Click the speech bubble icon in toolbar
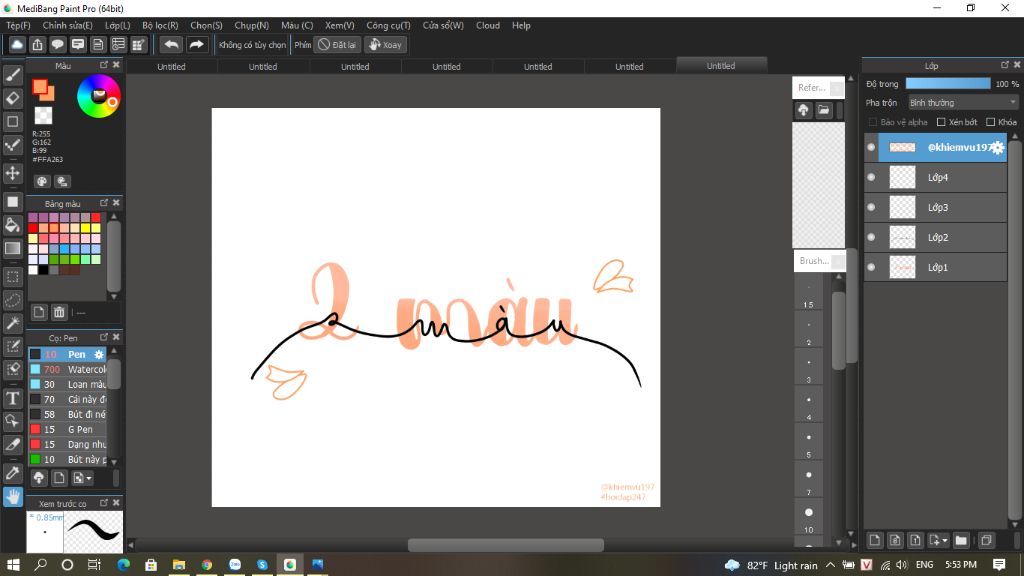This screenshot has width=1024, height=576. pos(57,44)
